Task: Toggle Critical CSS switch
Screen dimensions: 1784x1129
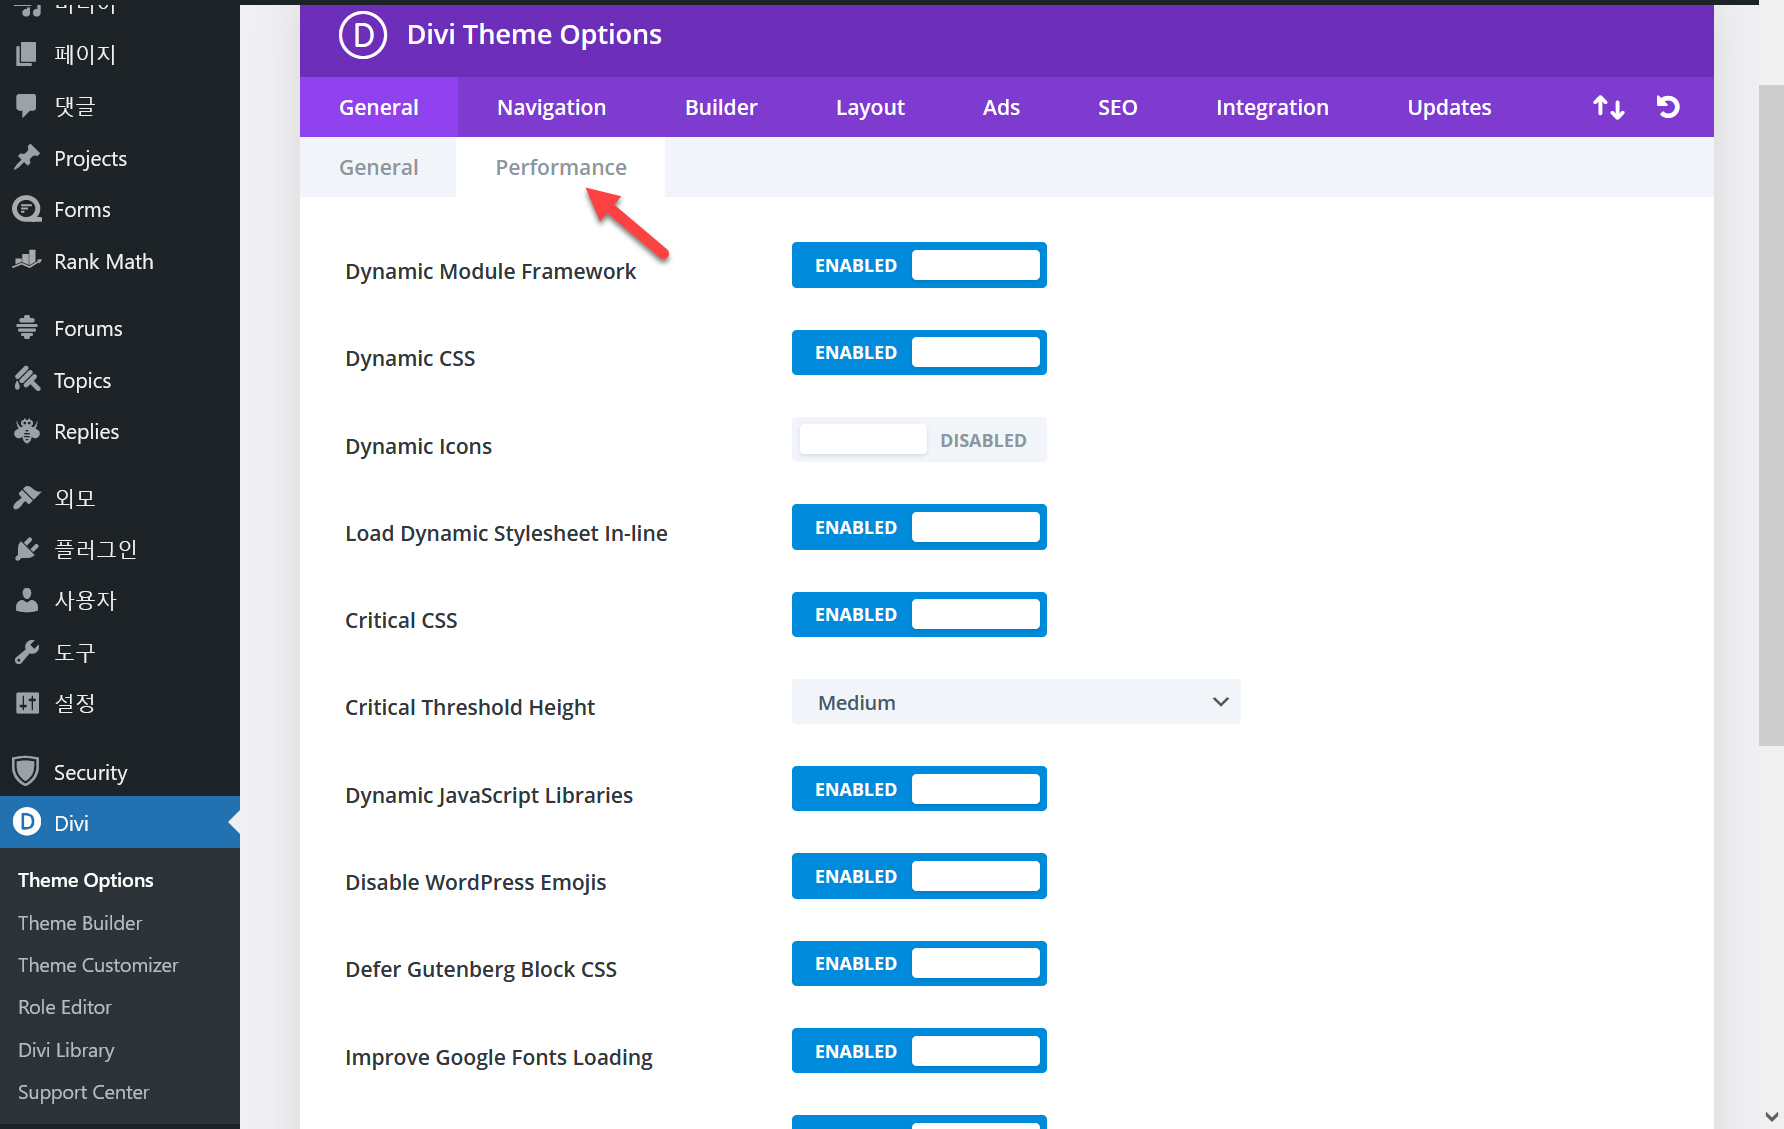Action: [x=919, y=614]
